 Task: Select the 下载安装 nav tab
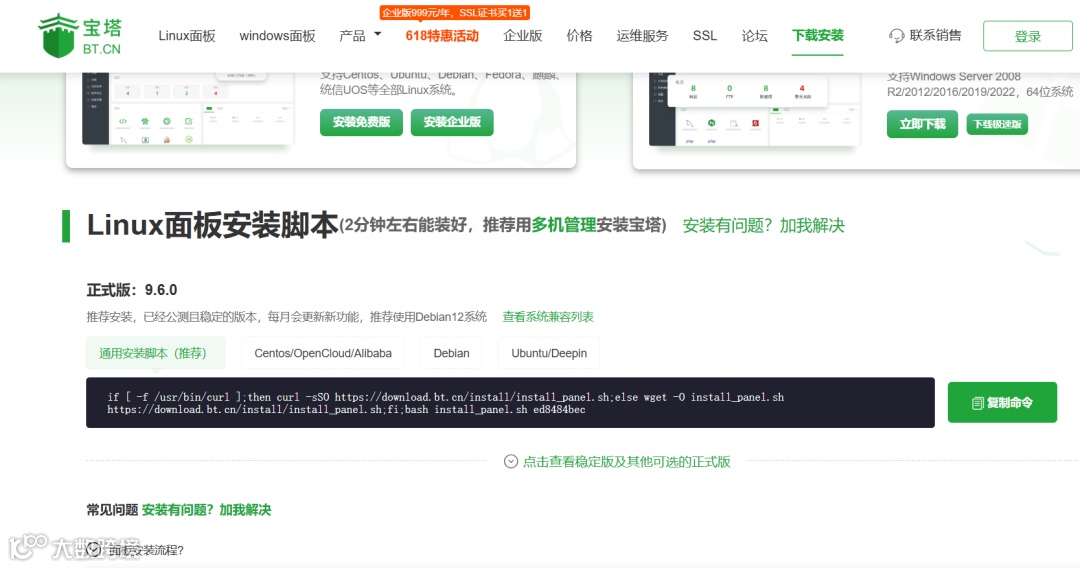pos(818,35)
